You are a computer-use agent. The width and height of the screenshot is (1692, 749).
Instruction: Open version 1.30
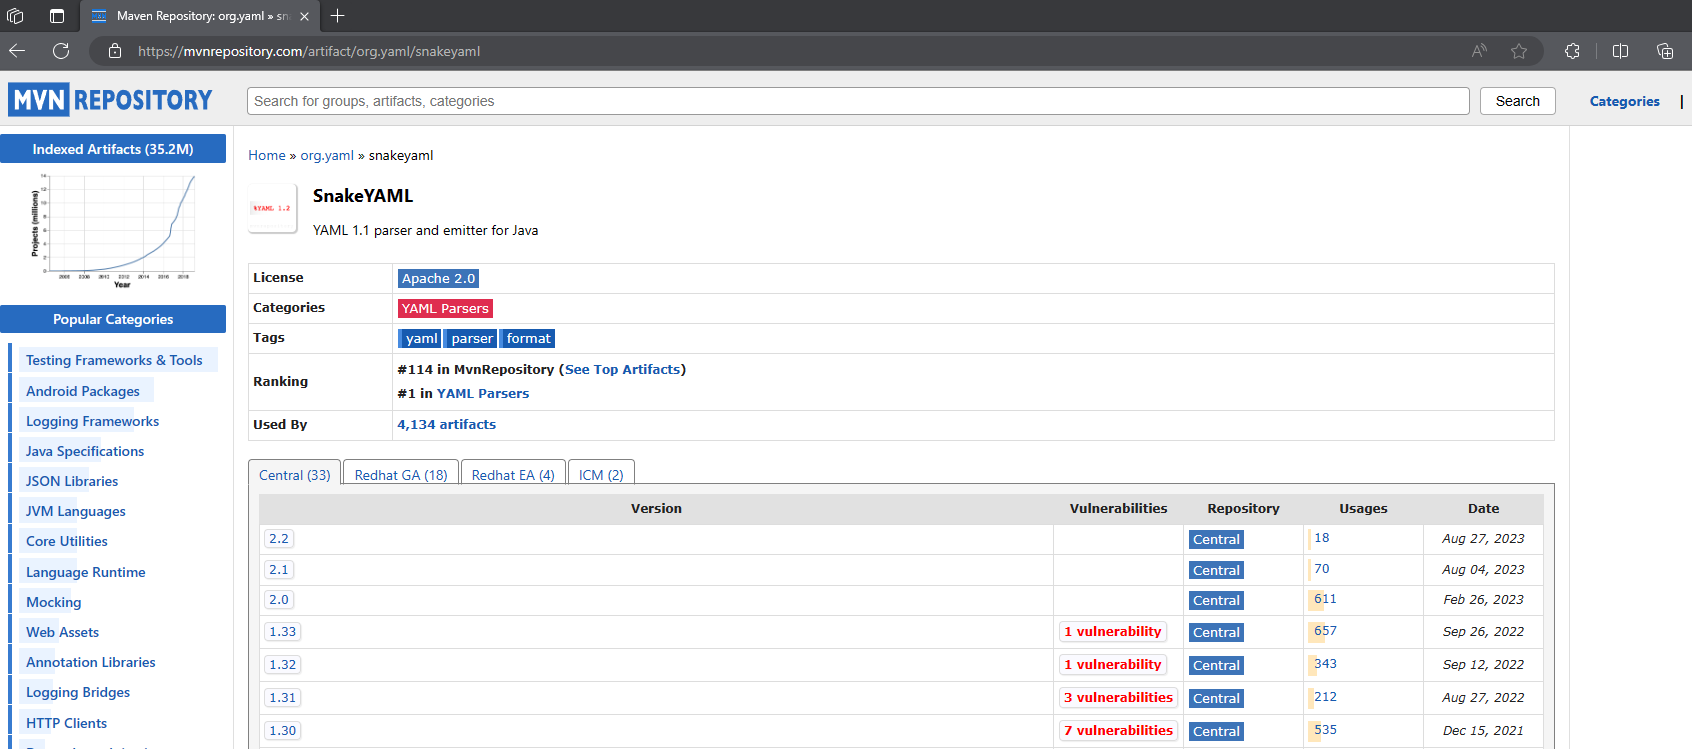pyautogui.click(x=283, y=731)
